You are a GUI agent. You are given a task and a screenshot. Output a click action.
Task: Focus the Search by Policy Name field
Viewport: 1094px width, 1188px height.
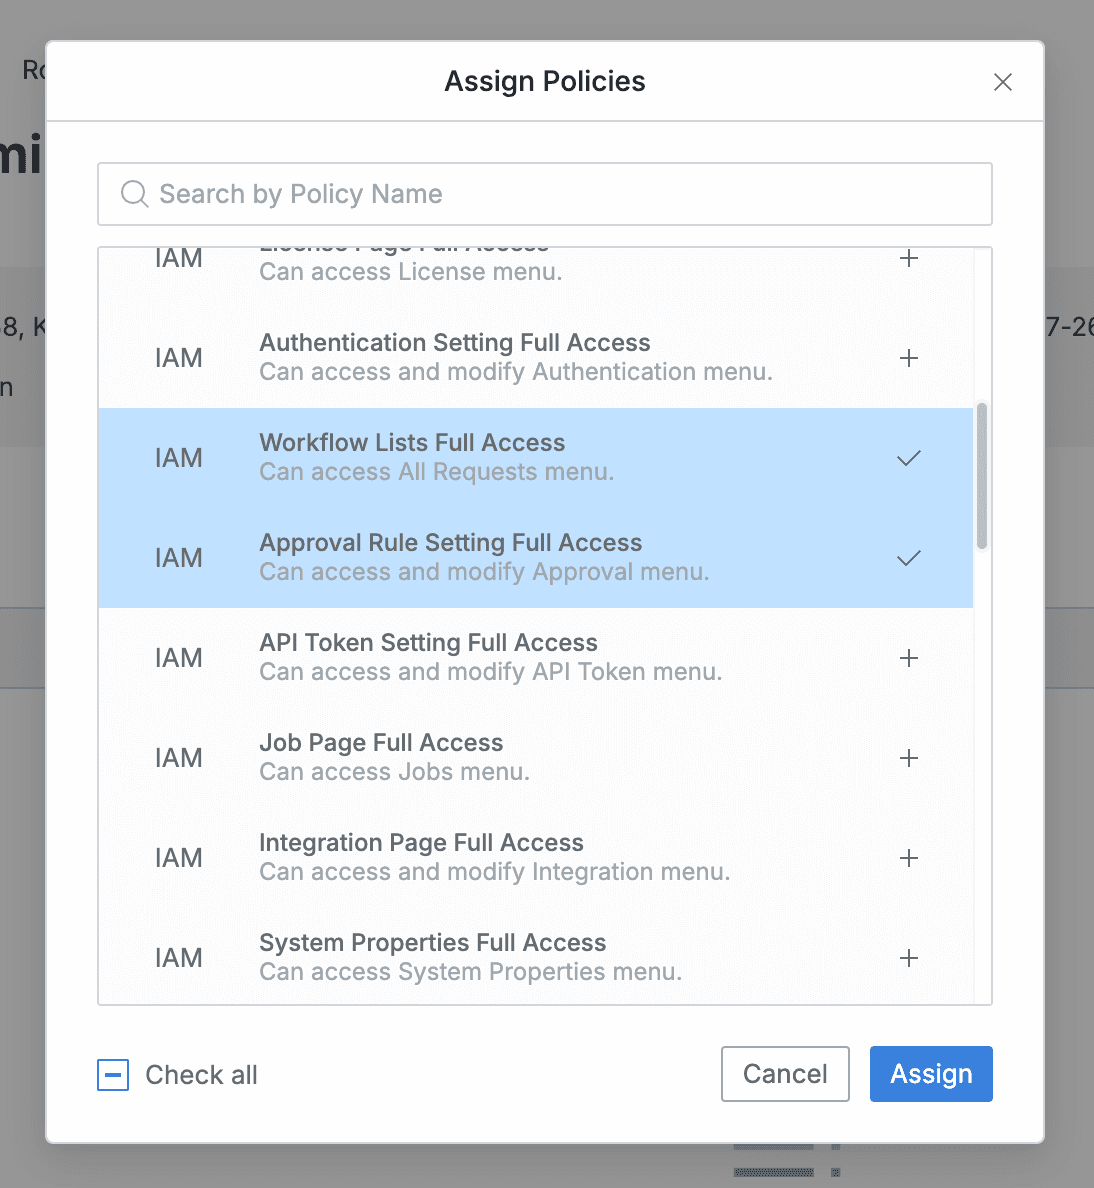pyautogui.click(x=560, y=194)
